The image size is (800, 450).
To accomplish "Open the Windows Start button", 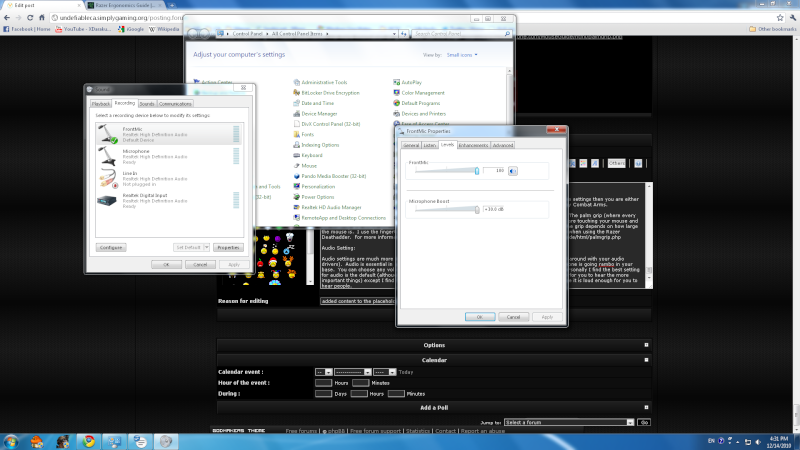I will coord(11,441).
